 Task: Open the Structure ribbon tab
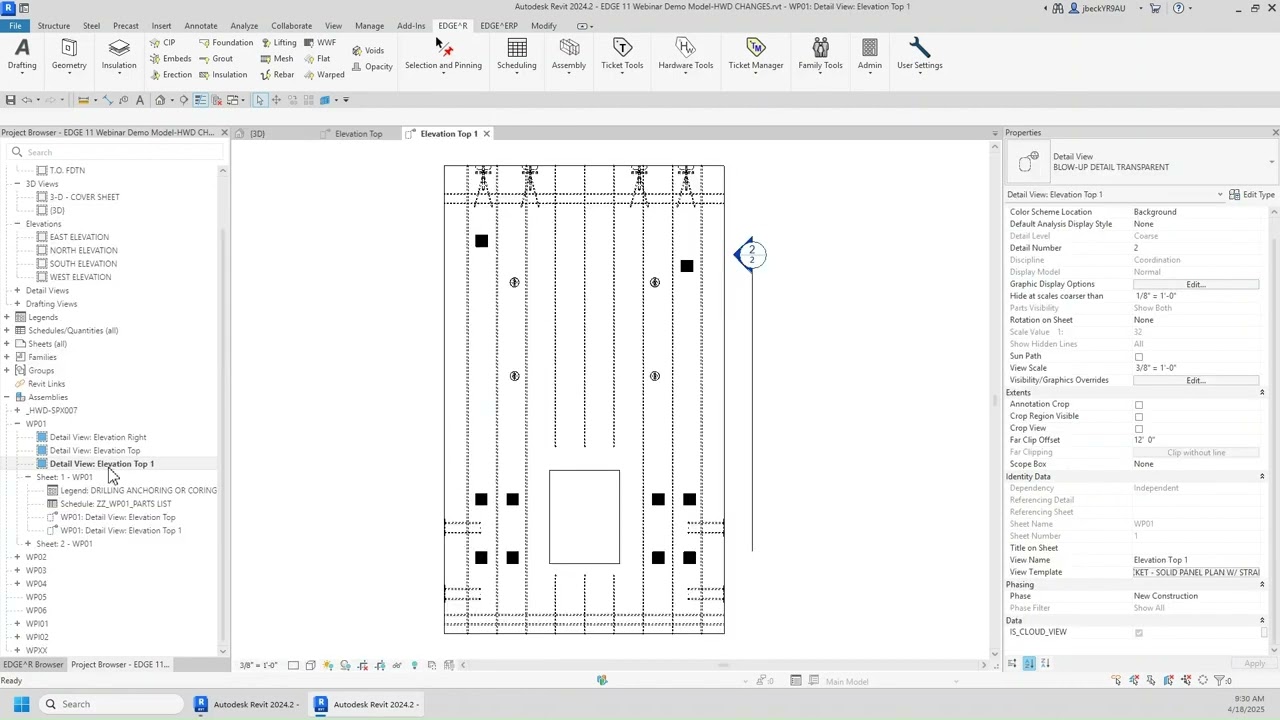click(x=54, y=26)
